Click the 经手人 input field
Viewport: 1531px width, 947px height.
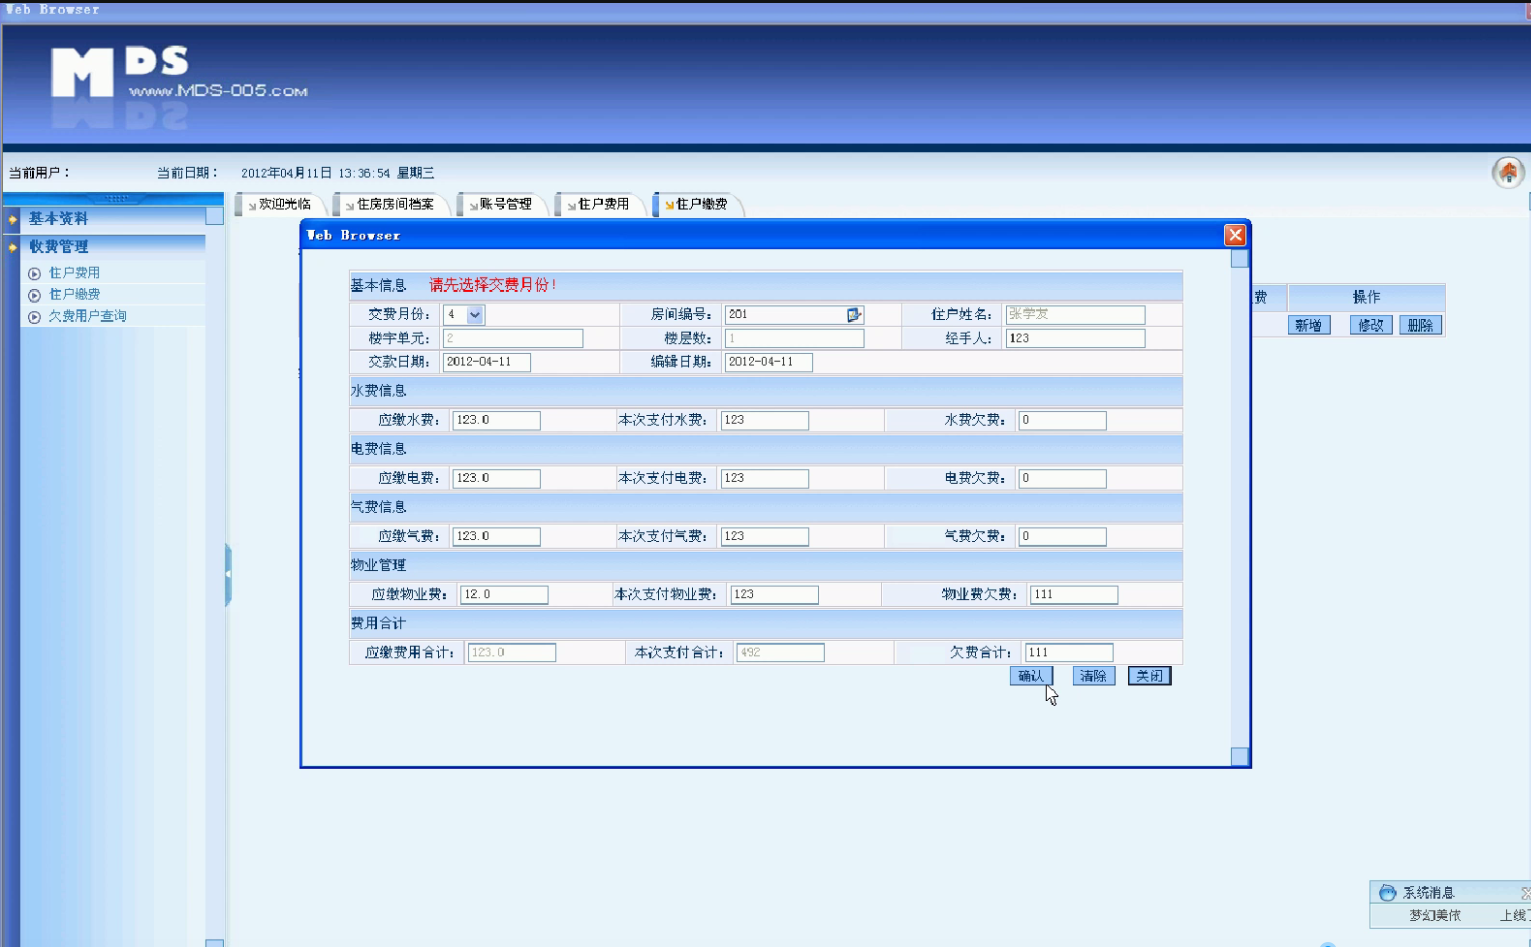click(x=1075, y=338)
